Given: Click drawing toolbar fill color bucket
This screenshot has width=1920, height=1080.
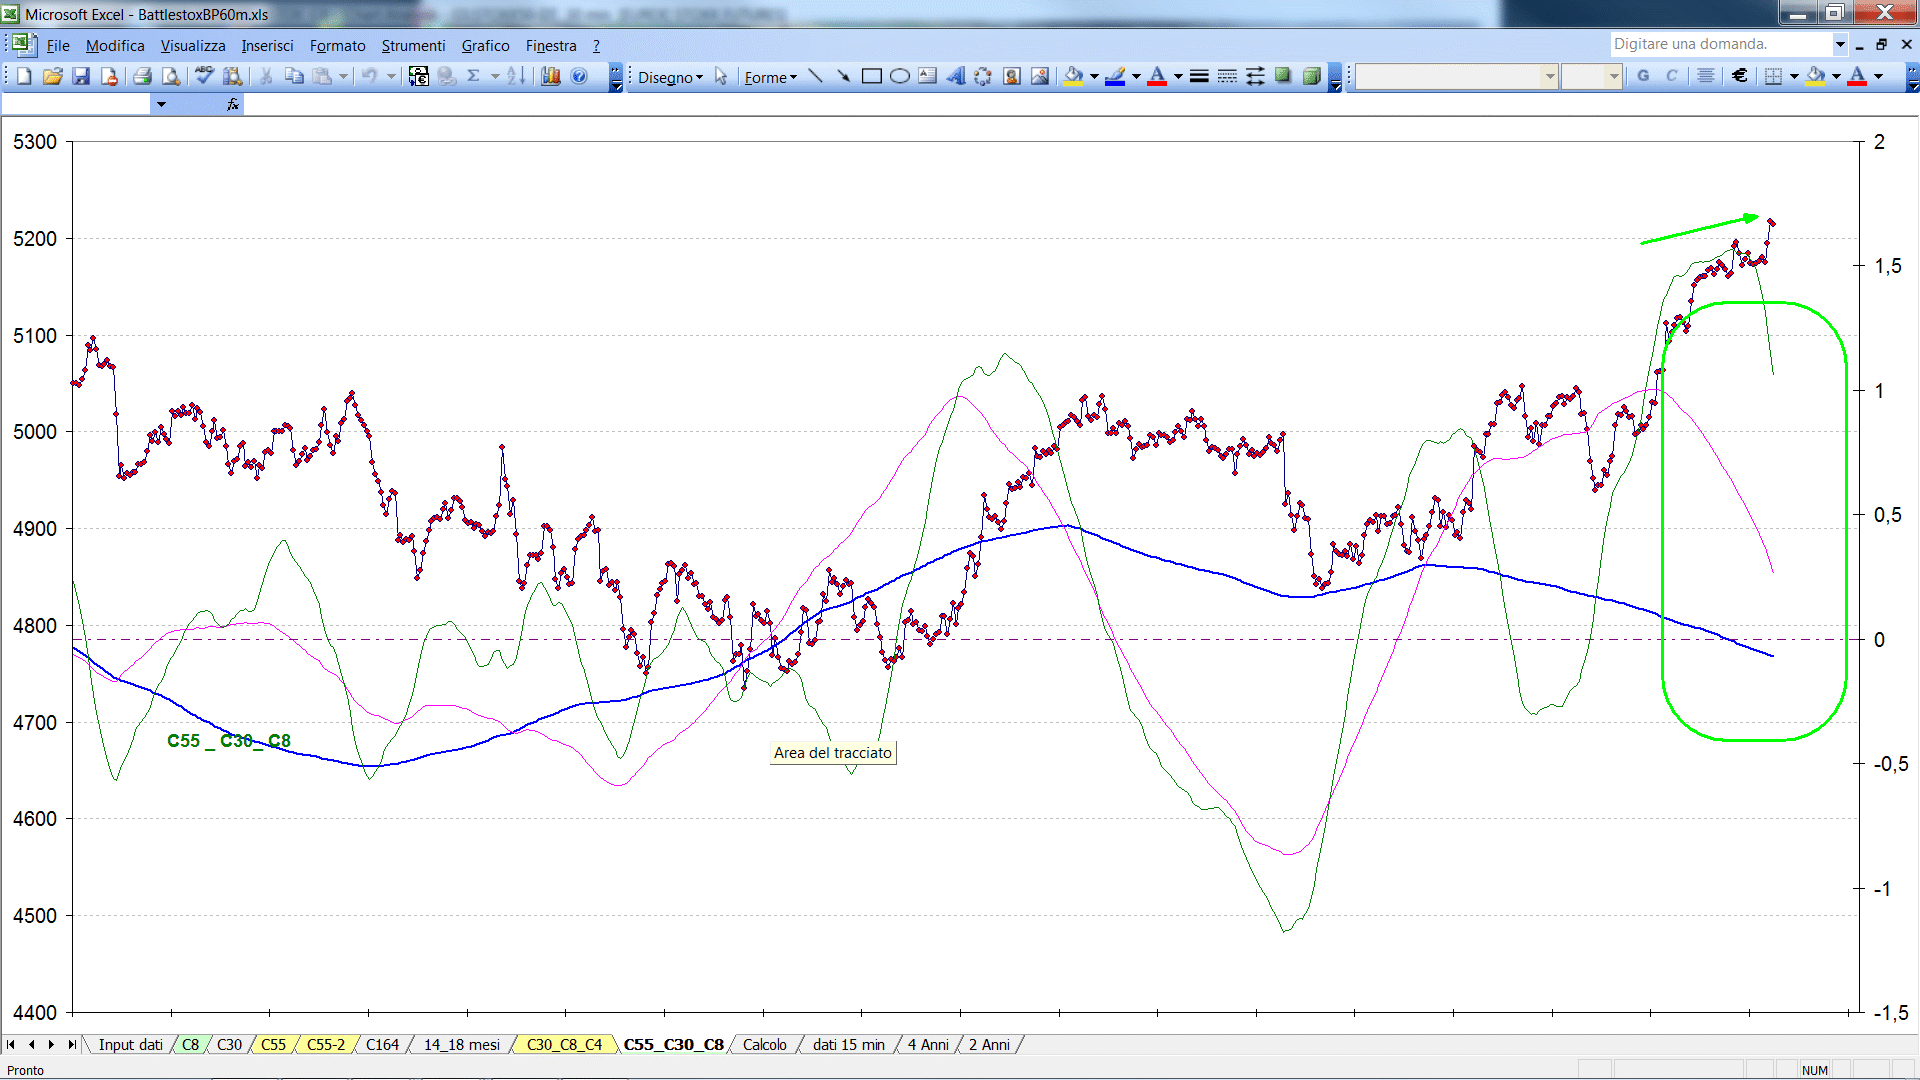Looking at the screenshot, I should tap(1074, 76).
